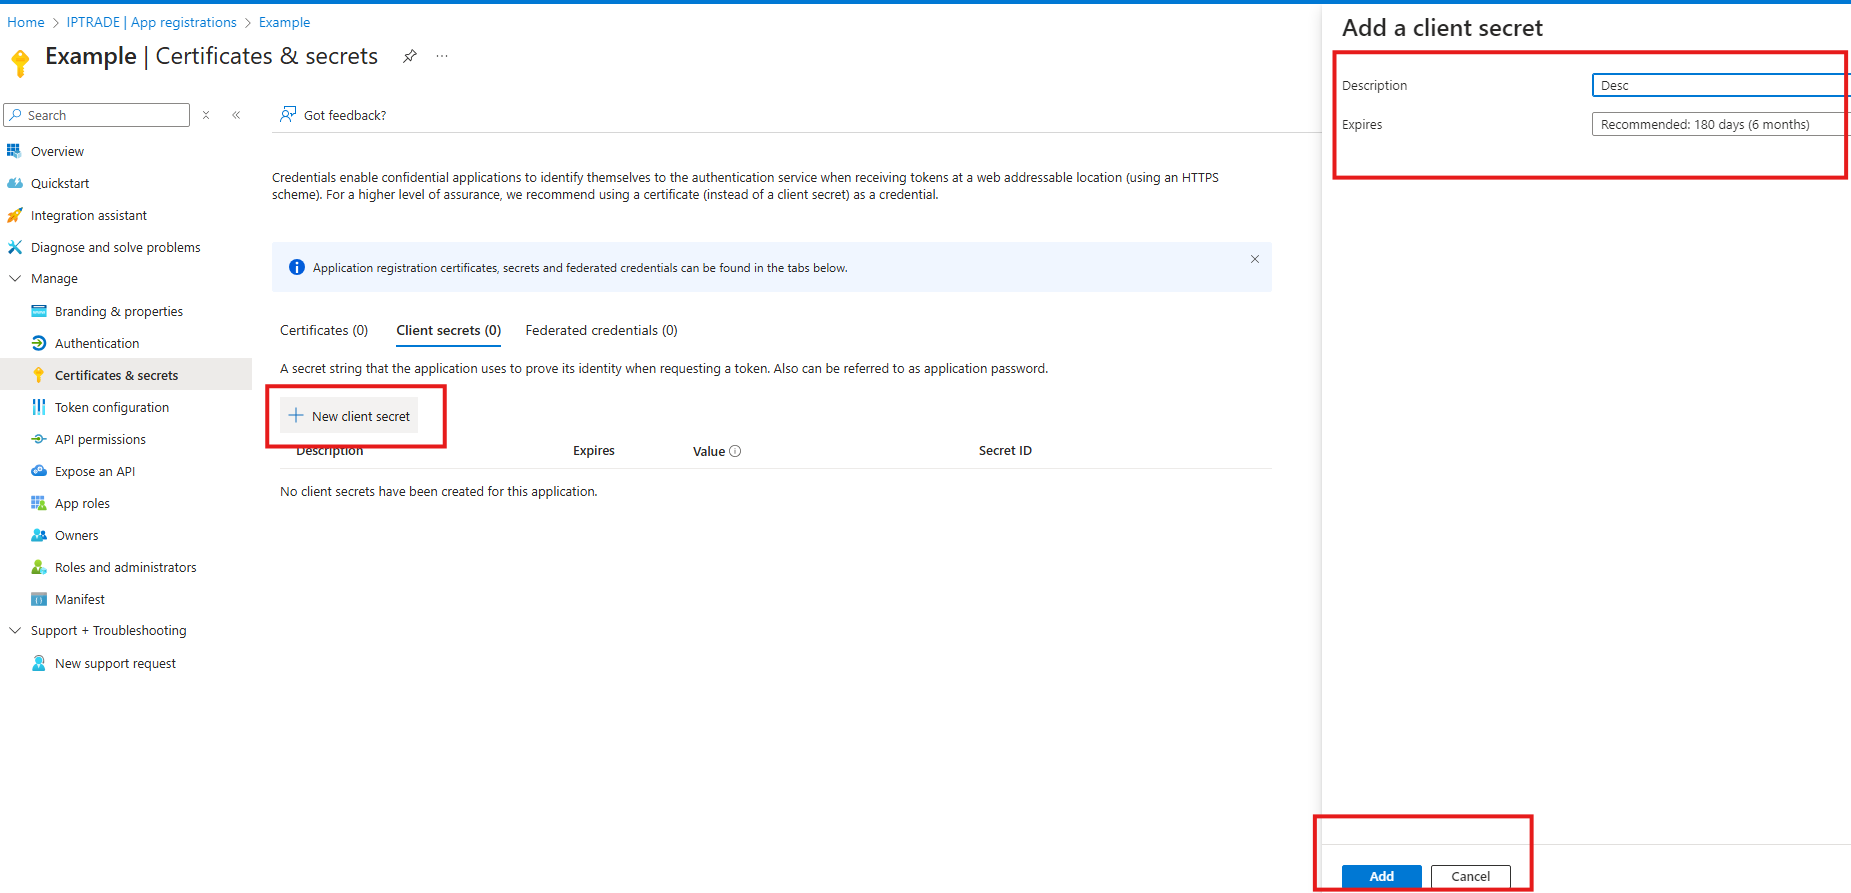The image size is (1851, 893).
Task: Click the Integration assistant rocket icon
Action: (14, 215)
